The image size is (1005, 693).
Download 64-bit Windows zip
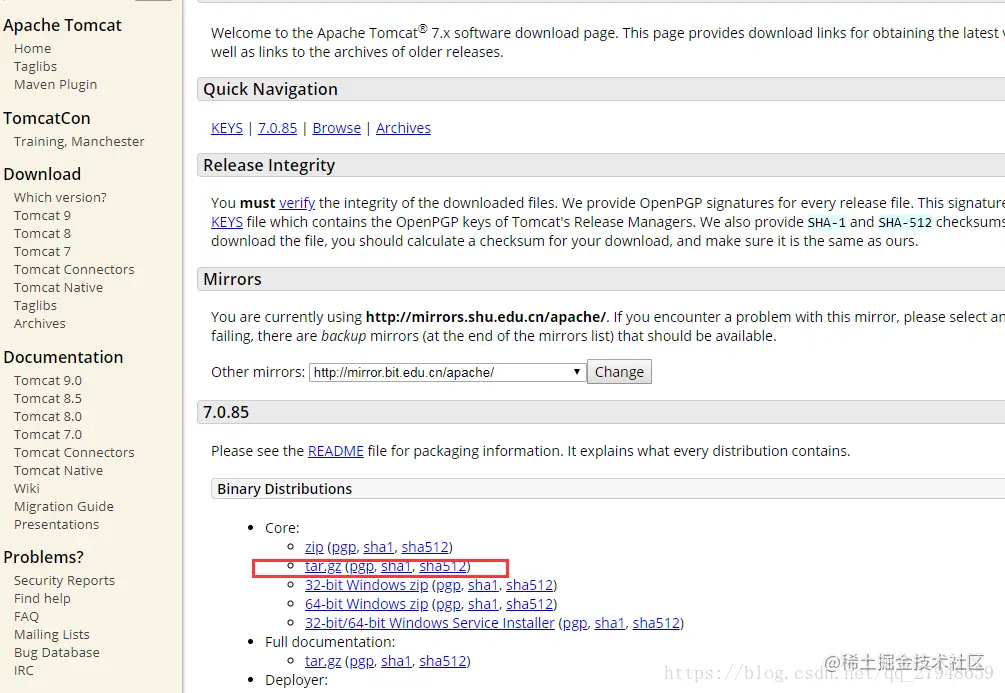pos(367,604)
